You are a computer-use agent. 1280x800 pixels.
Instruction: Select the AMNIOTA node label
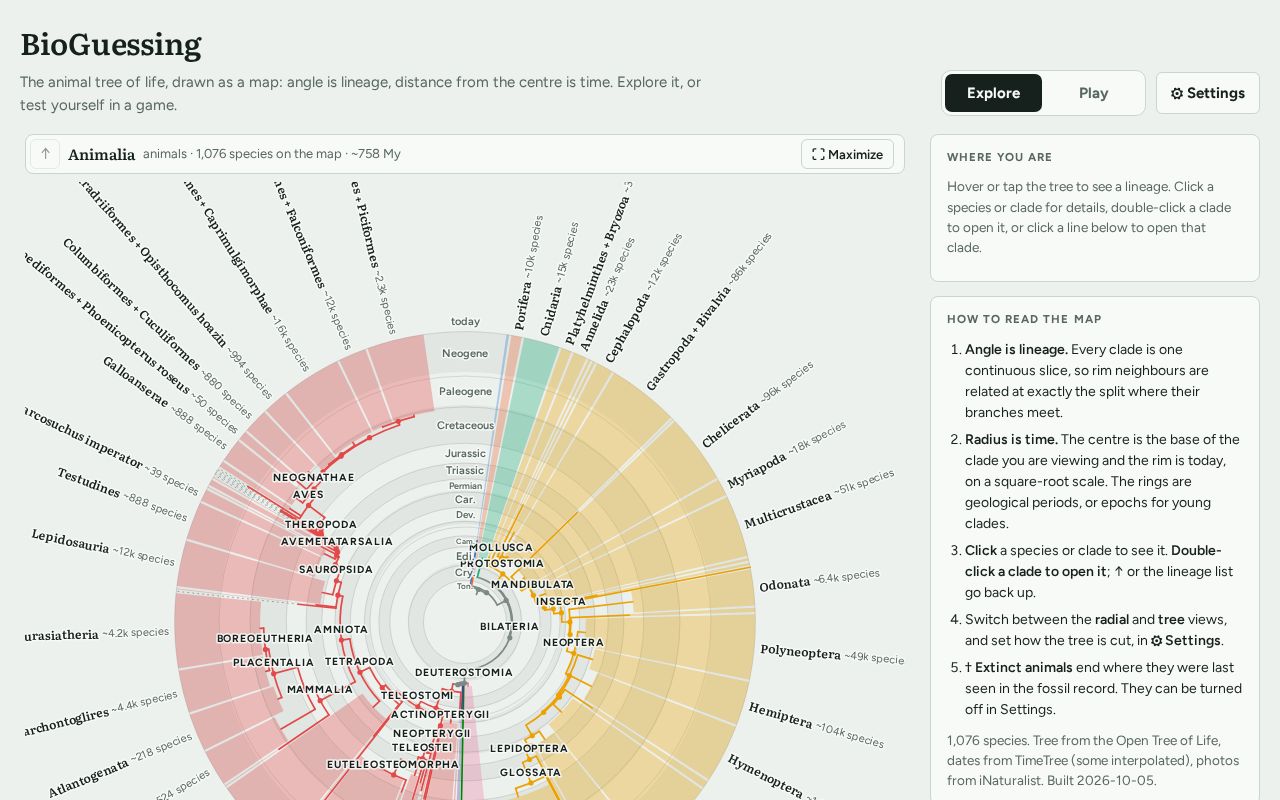(x=341, y=630)
